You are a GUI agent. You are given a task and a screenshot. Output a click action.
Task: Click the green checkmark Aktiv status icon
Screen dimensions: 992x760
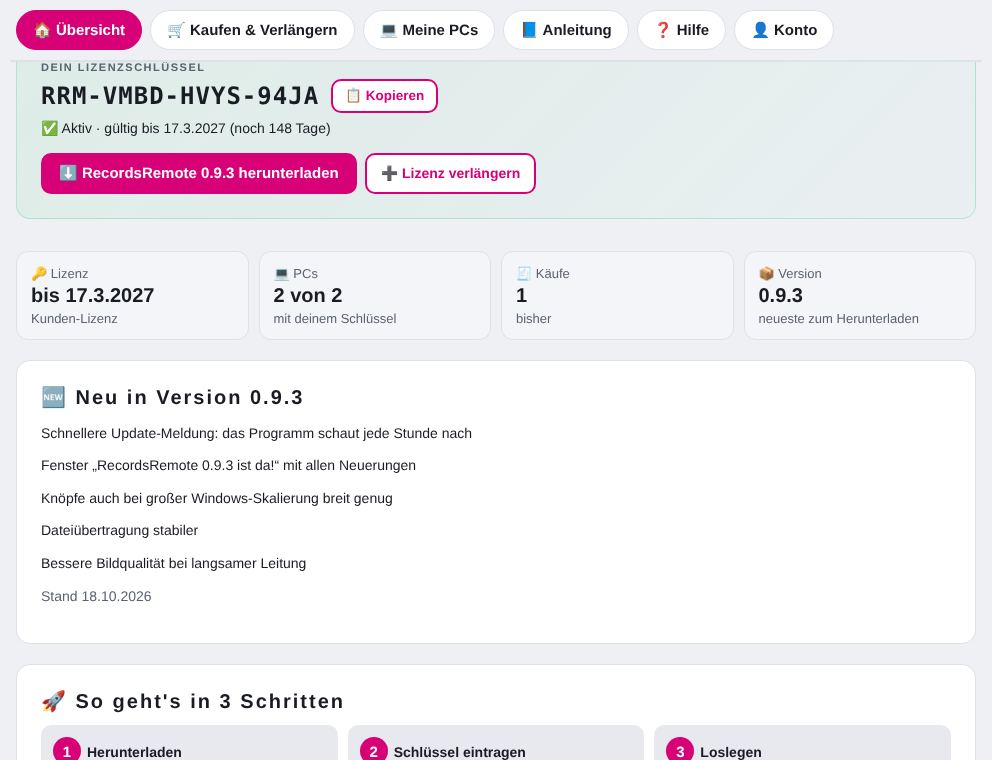(x=49, y=128)
